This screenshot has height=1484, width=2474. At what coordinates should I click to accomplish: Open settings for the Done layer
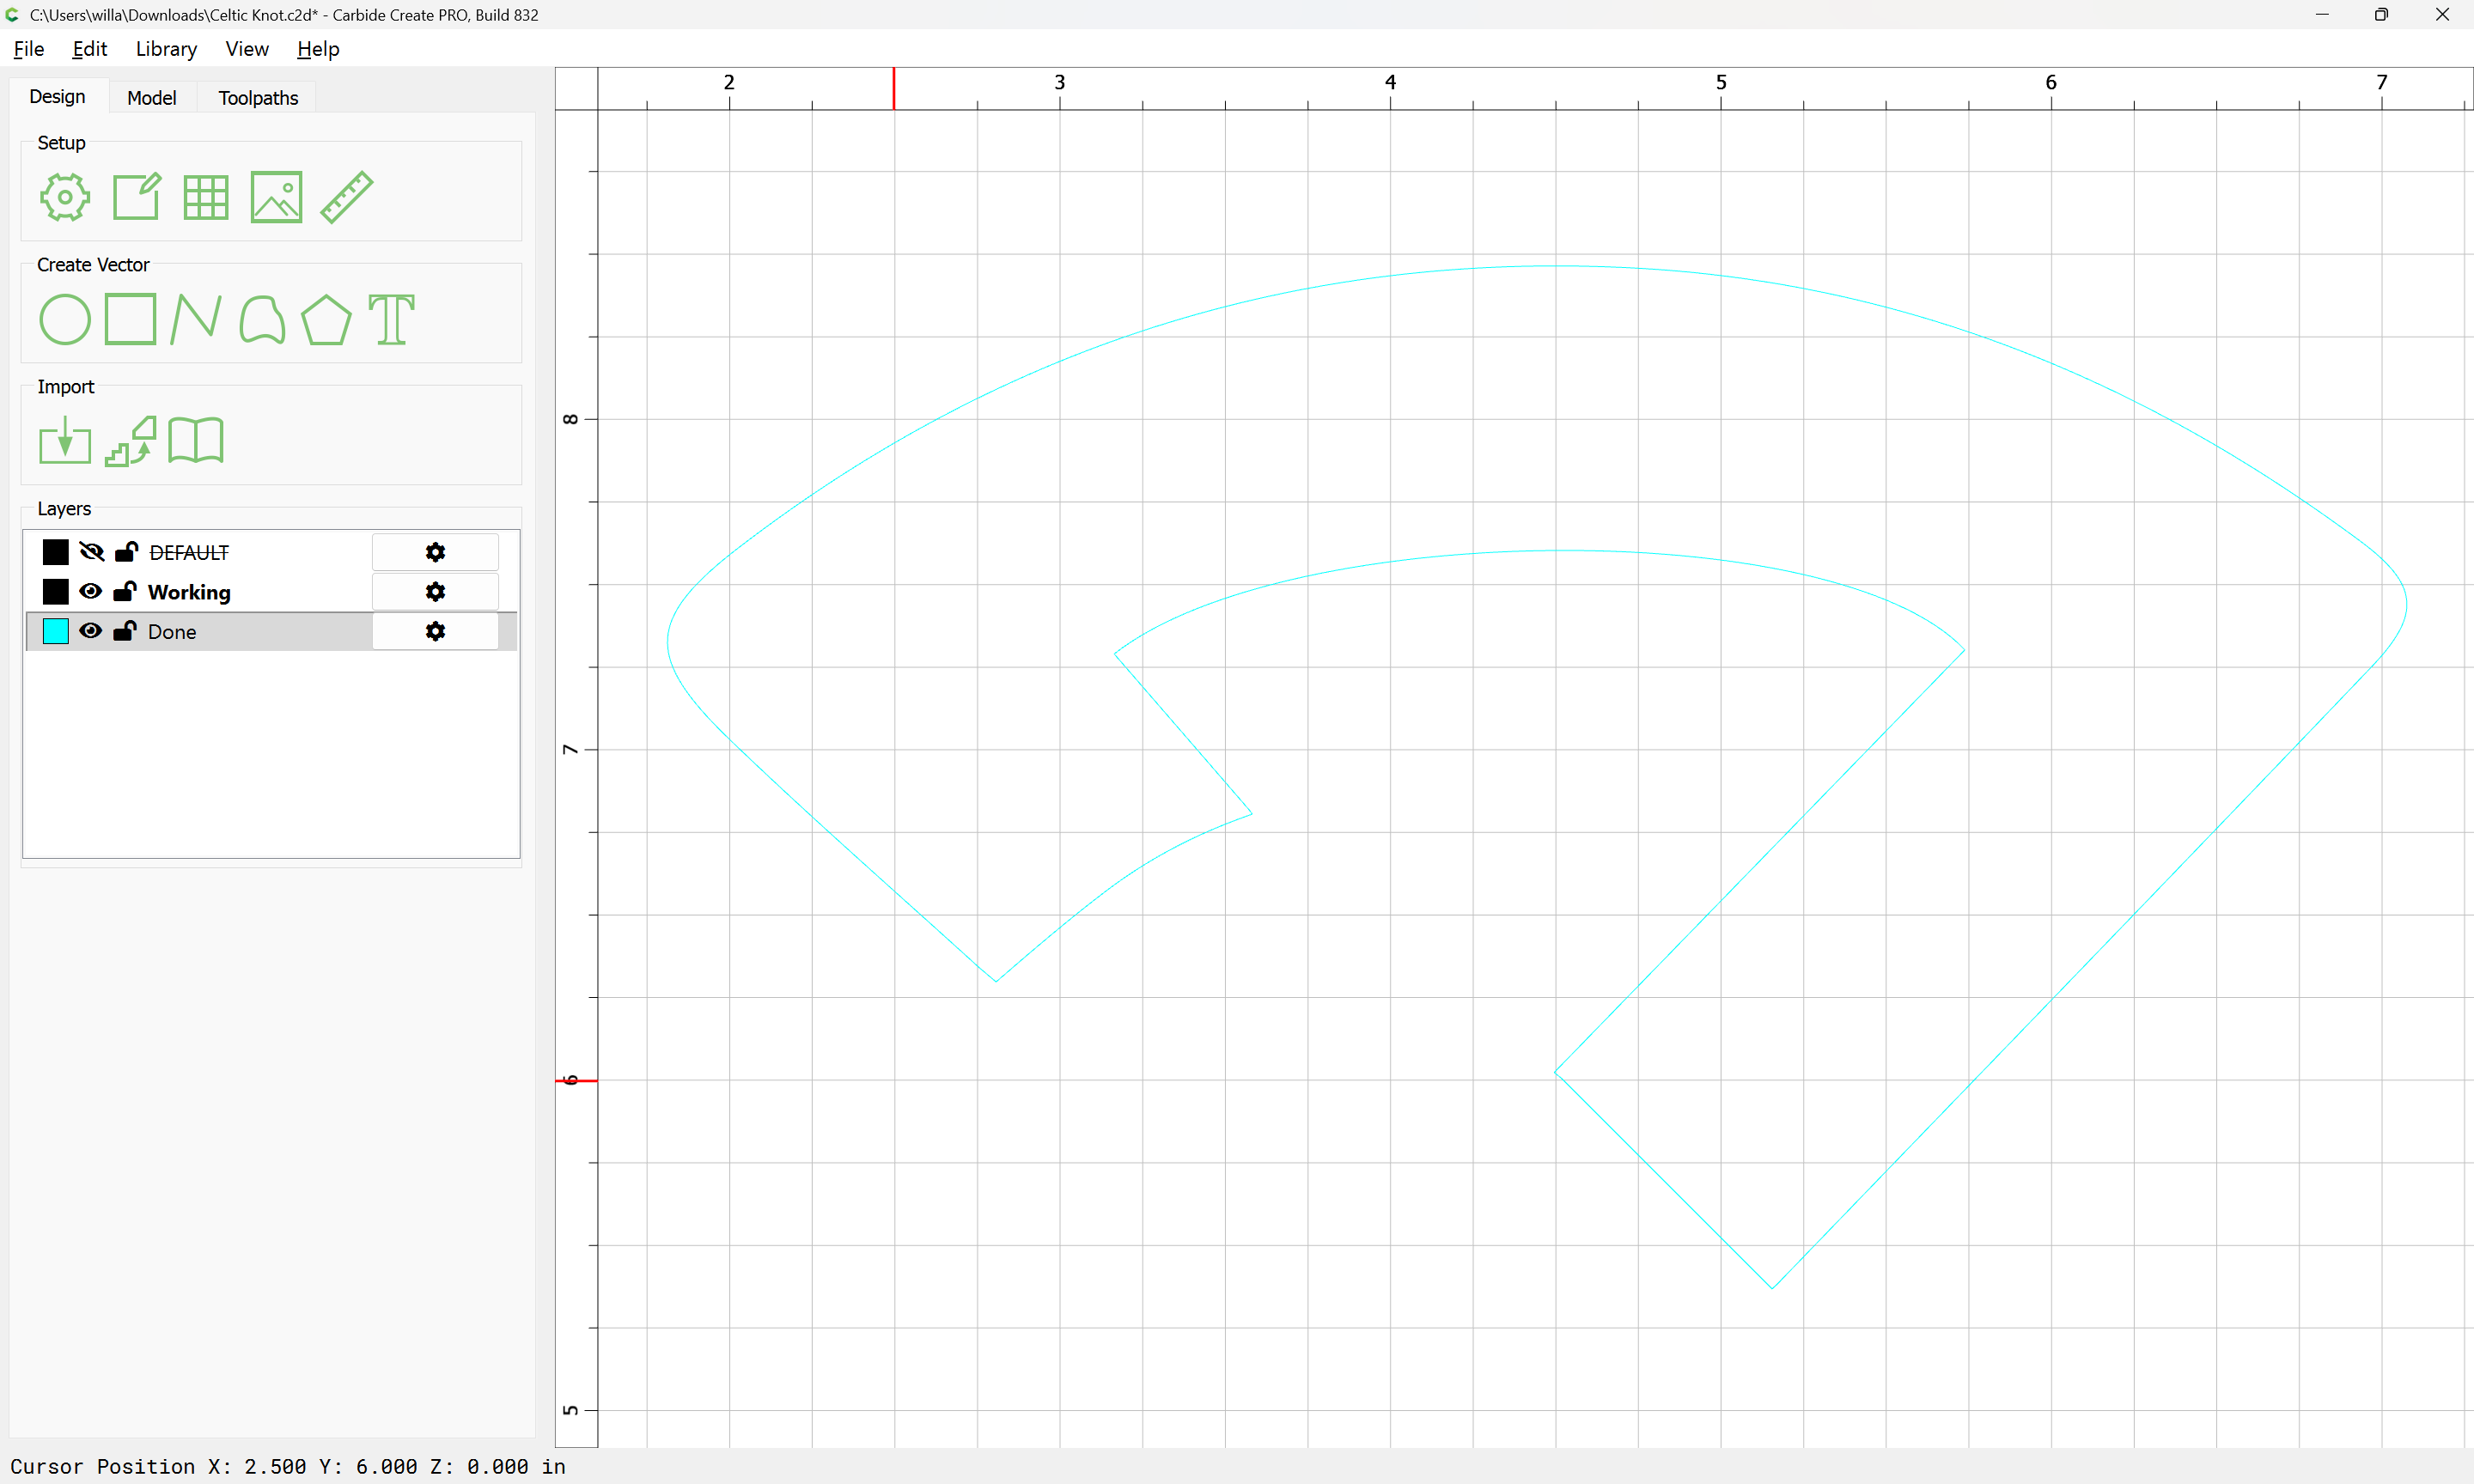[x=435, y=631]
